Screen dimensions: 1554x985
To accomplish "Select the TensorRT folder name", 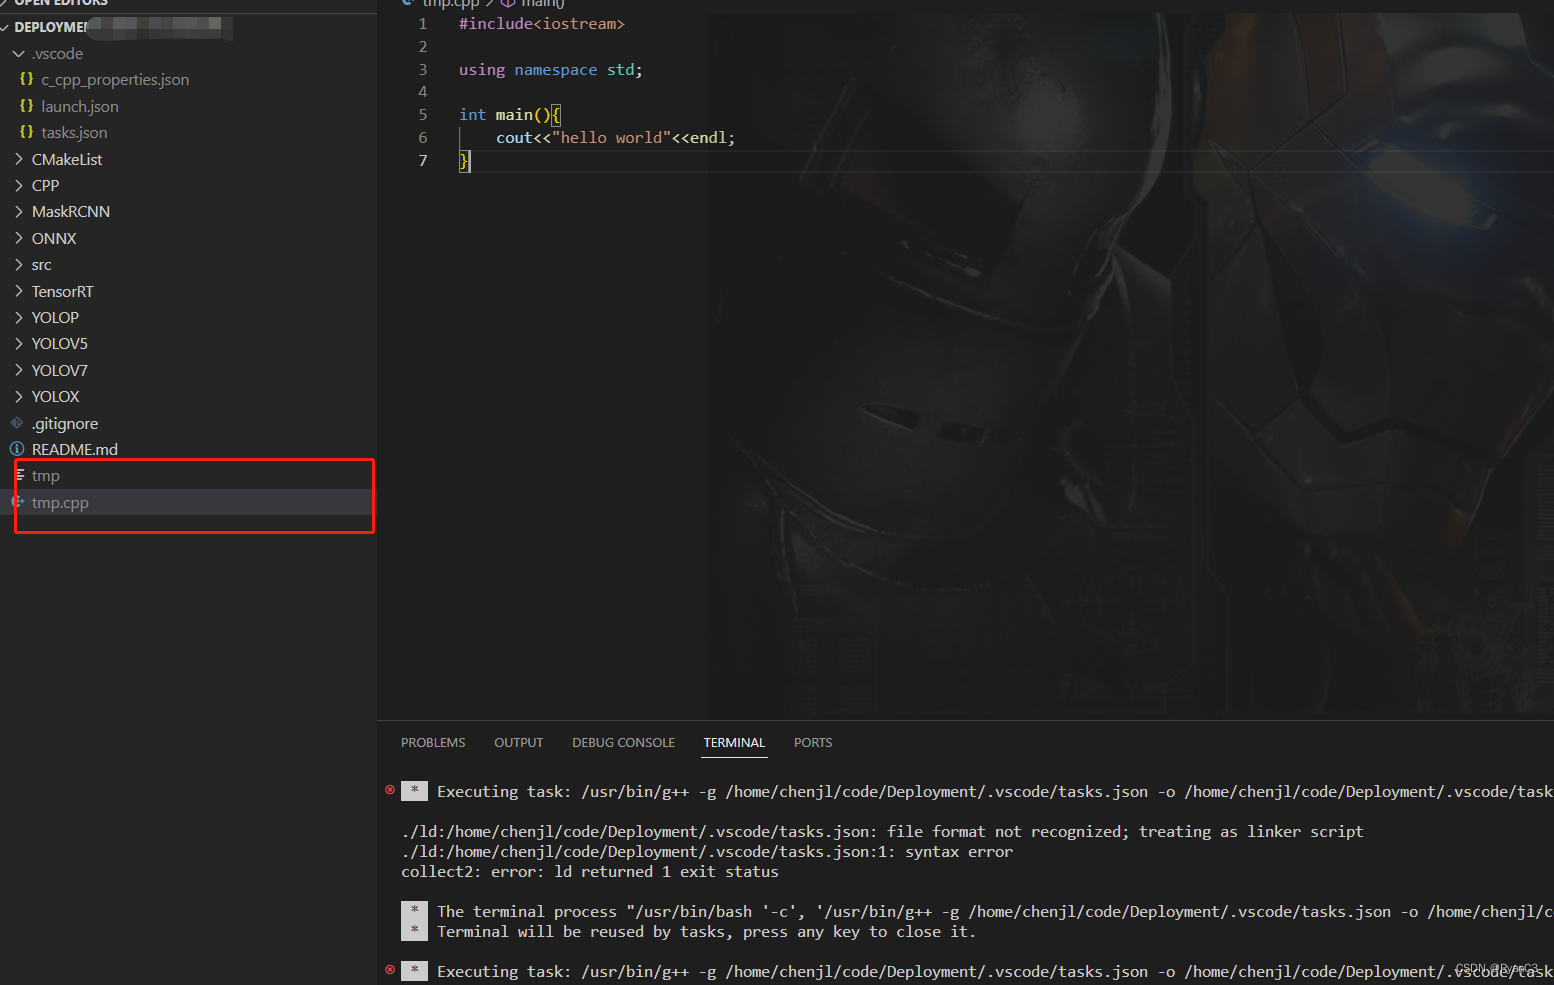I will click(x=62, y=291).
